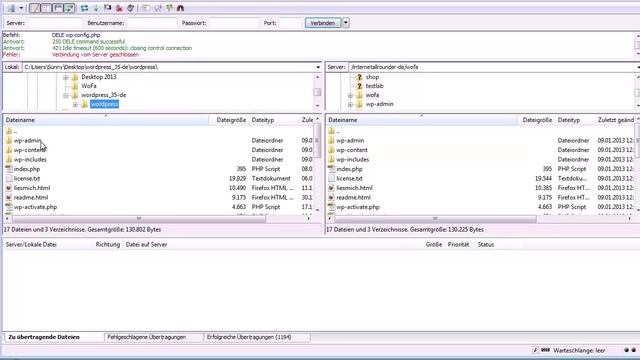
Task: Select local wp-content folder
Action: [30, 150]
